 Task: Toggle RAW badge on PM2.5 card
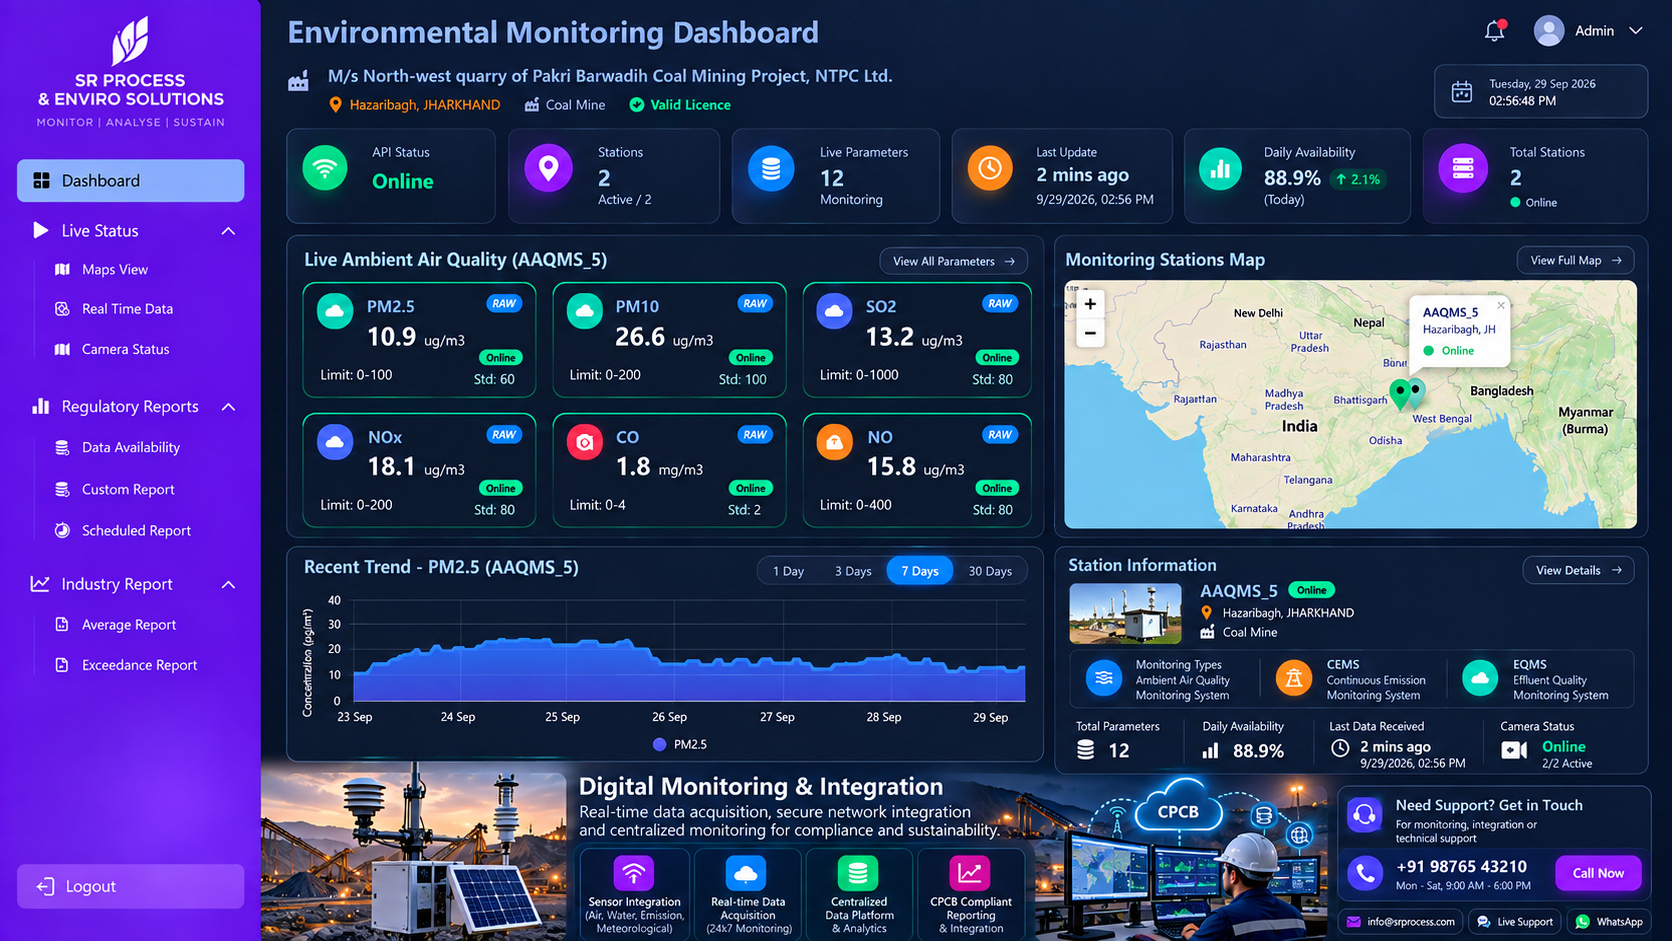[504, 303]
